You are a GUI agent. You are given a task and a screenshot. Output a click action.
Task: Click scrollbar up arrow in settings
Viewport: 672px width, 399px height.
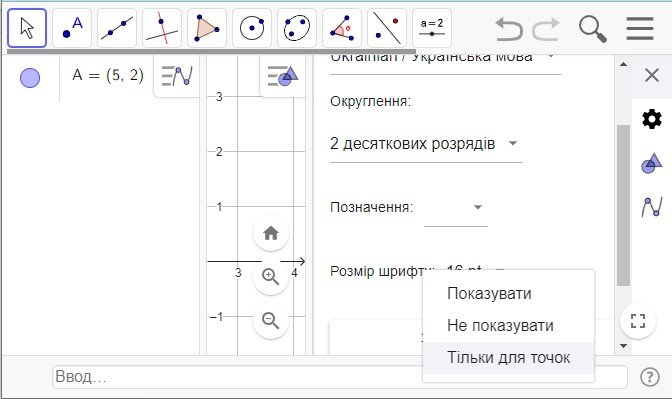tap(624, 64)
